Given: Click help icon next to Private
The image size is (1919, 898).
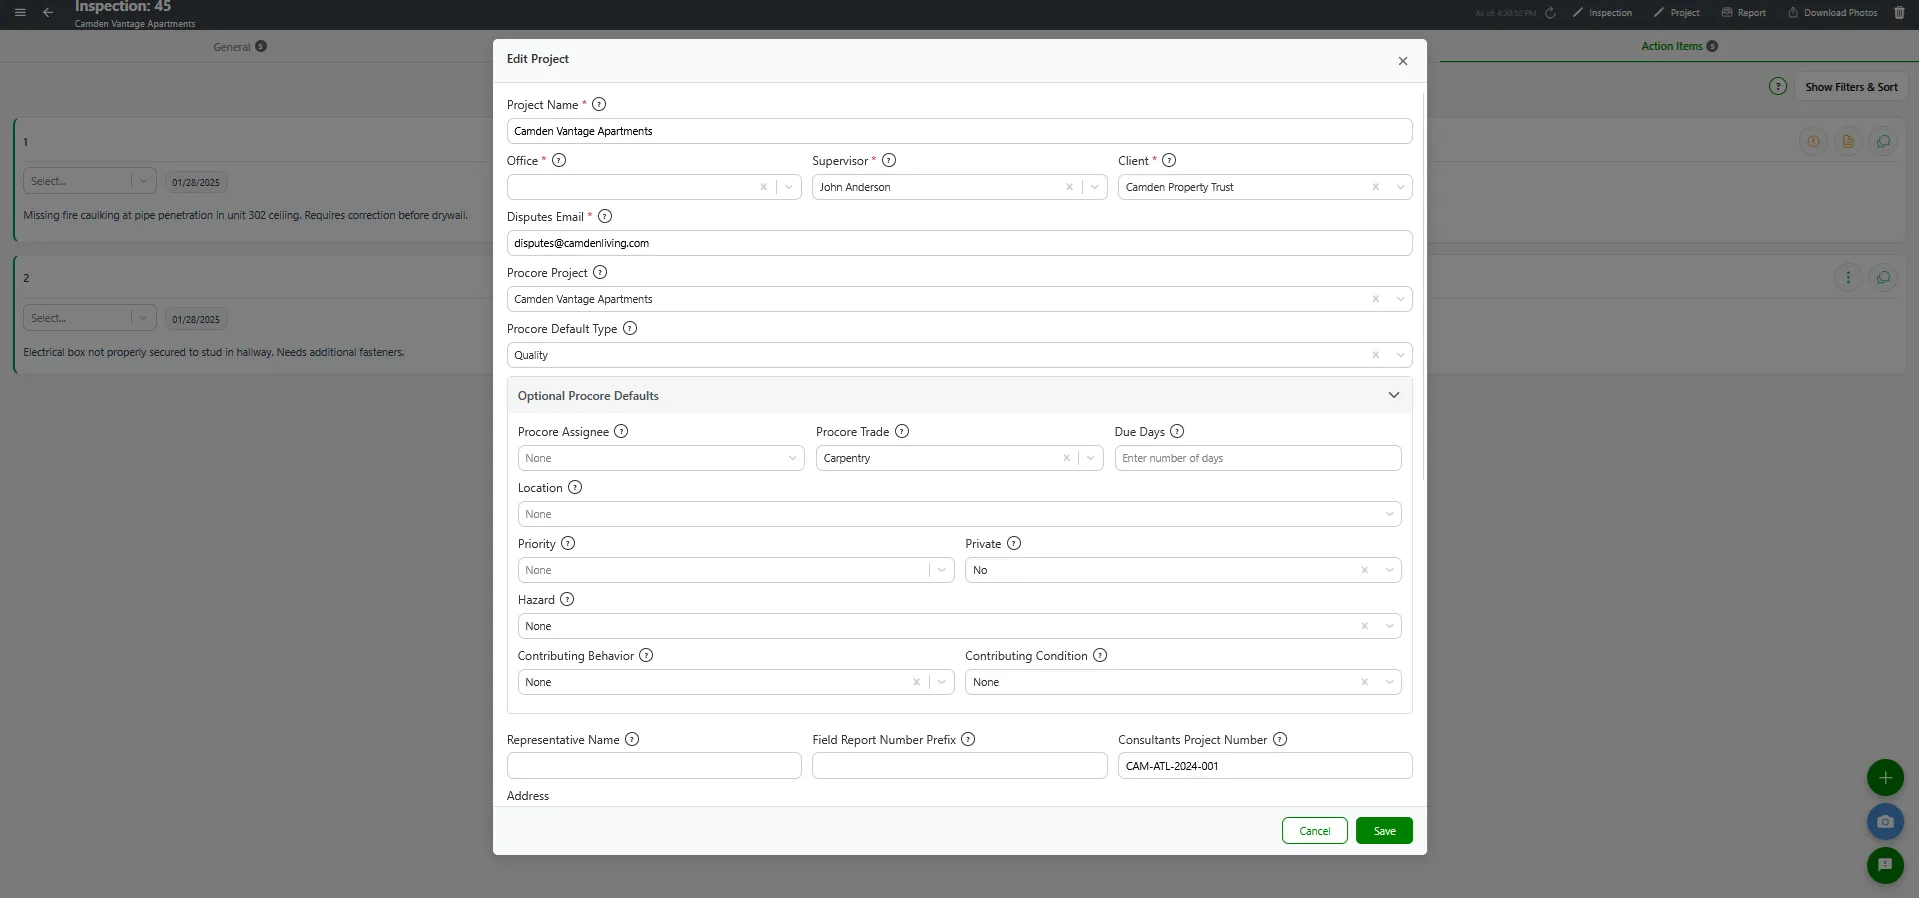Looking at the screenshot, I should [1014, 543].
